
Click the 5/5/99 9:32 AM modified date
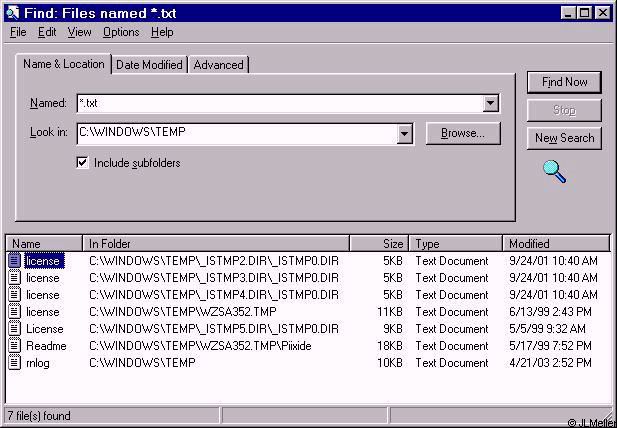pos(547,329)
